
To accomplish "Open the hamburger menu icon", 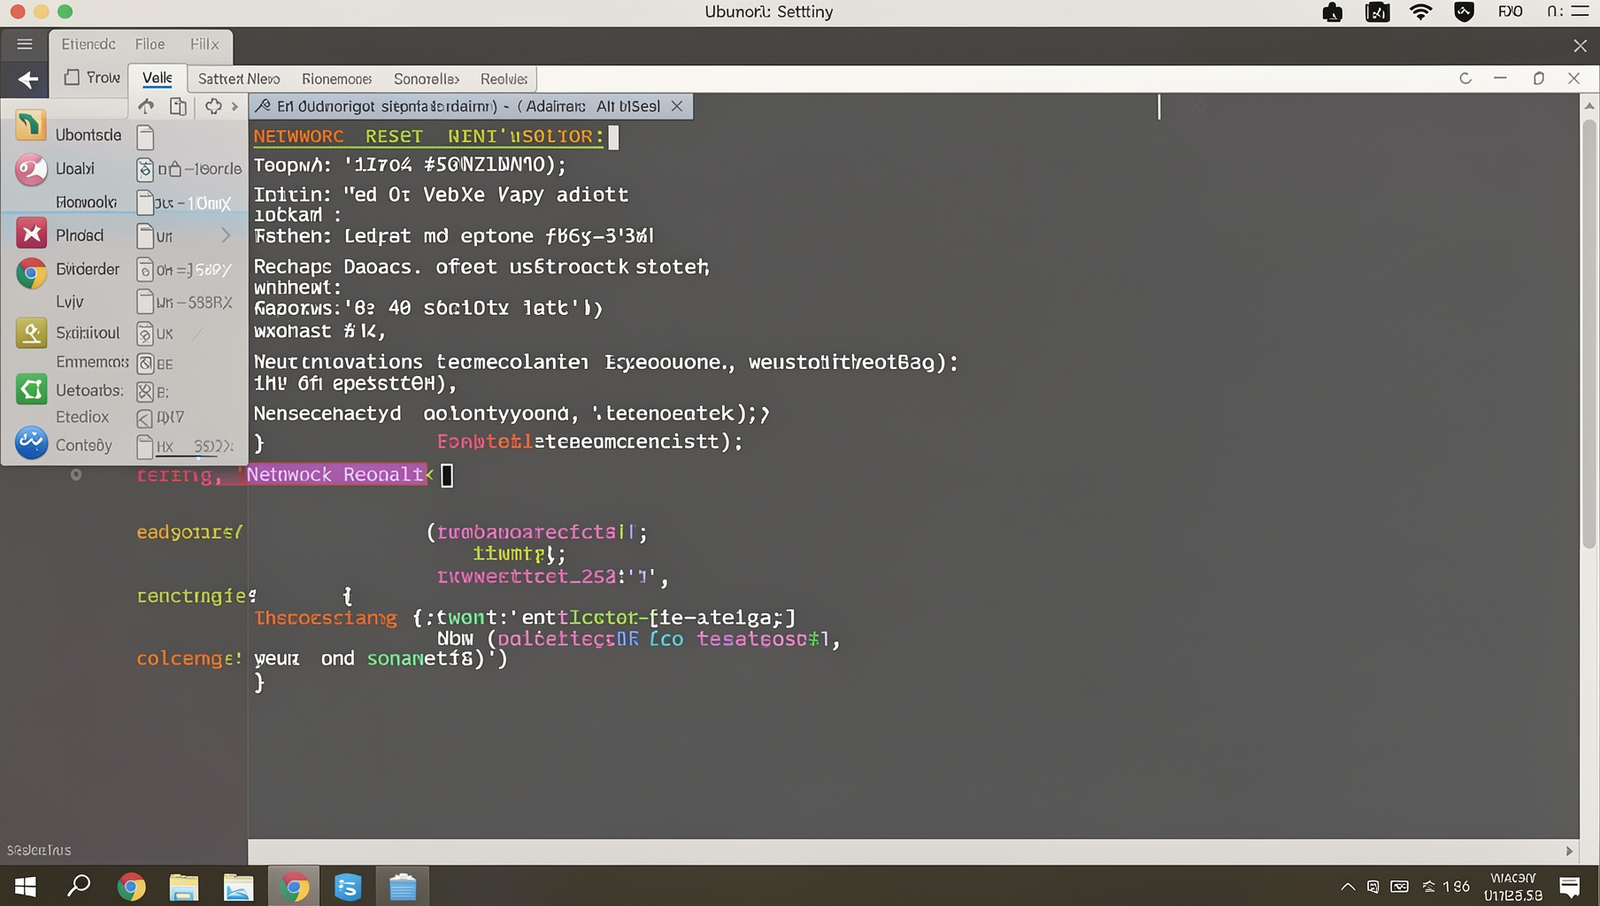I will [x=24, y=44].
